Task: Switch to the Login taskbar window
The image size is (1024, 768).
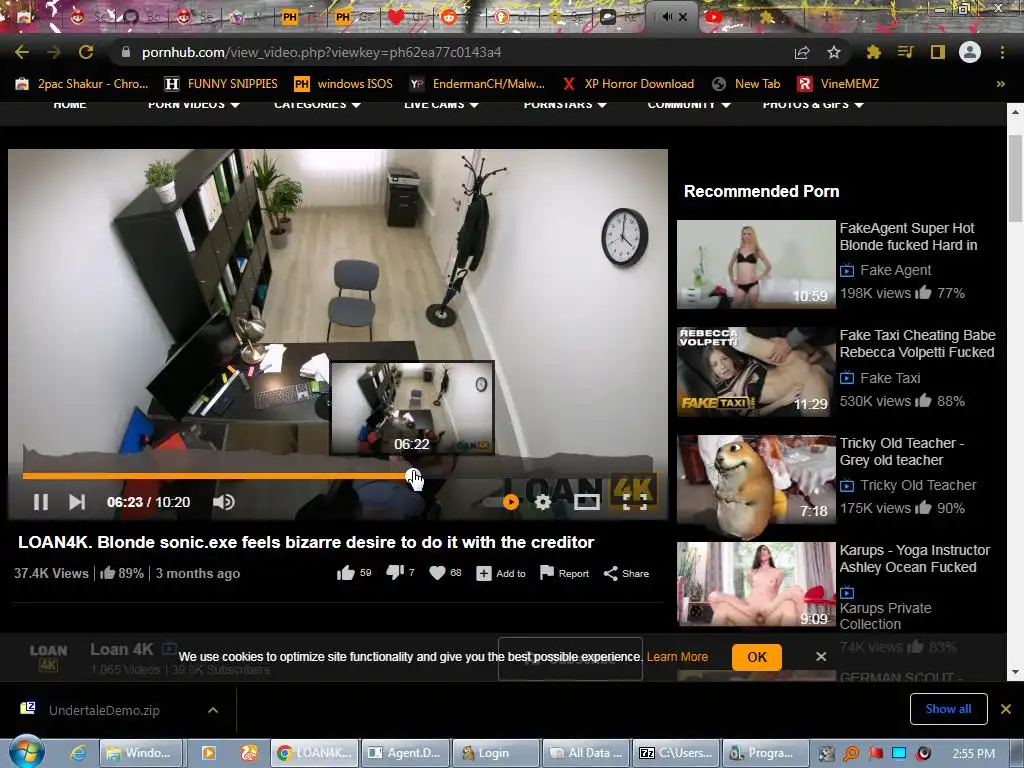Action: (495, 753)
